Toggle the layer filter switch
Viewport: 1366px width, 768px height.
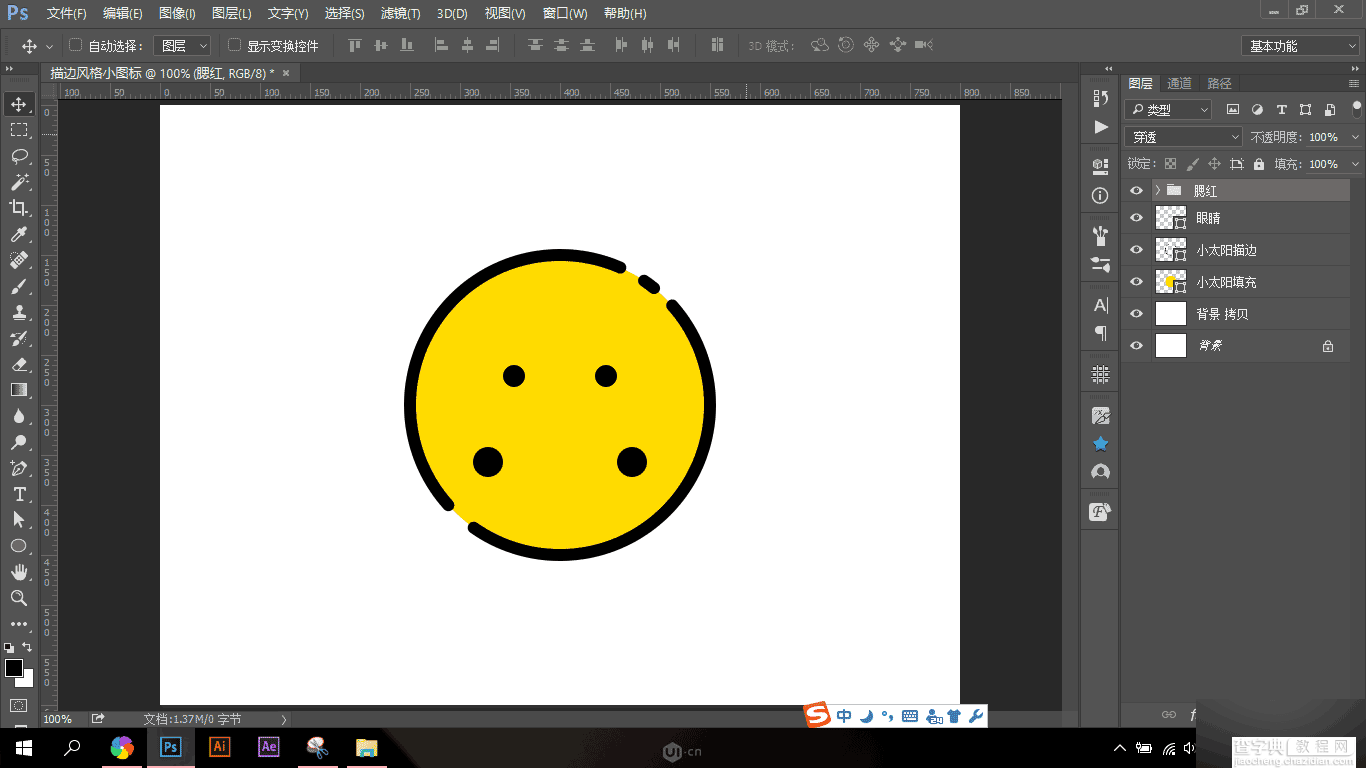(x=1357, y=109)
